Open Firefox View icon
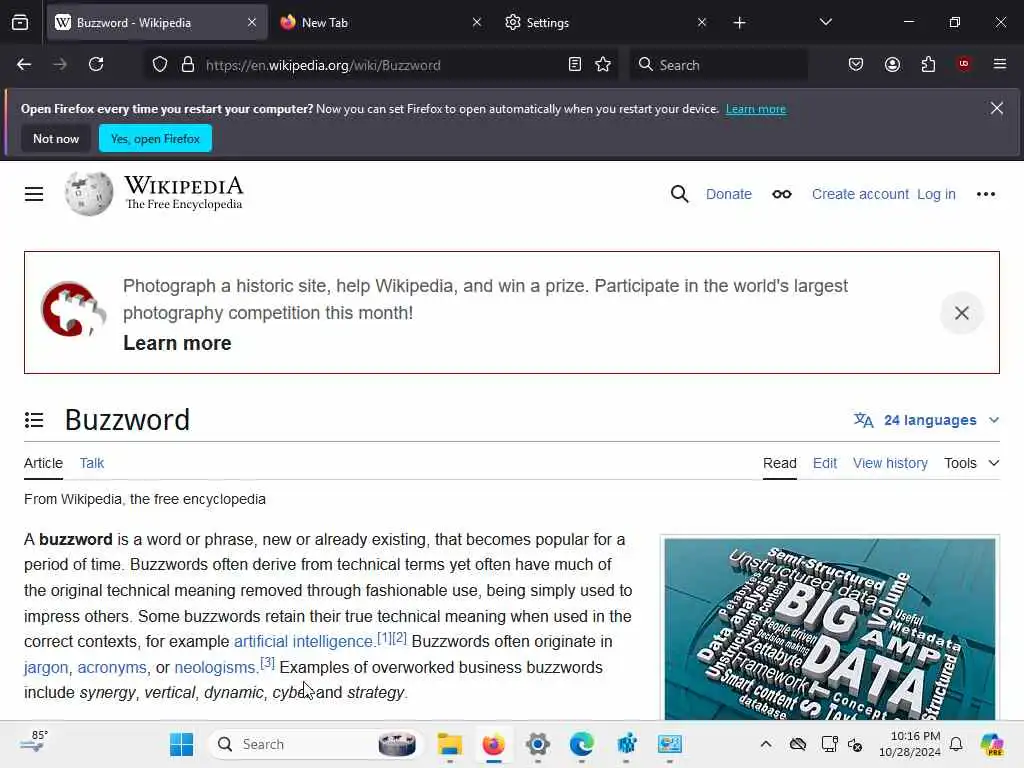Viewport: 1024px width, 768px height. coord(20,23)
